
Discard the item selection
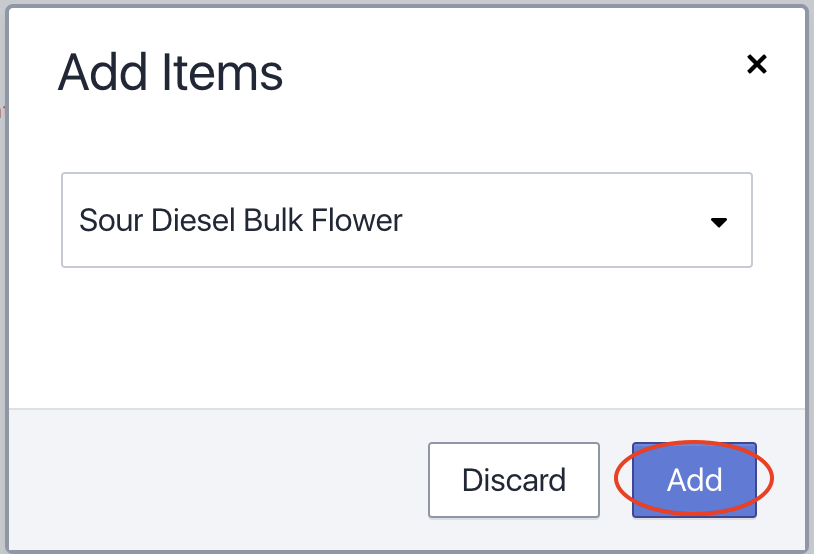point(514,480)
